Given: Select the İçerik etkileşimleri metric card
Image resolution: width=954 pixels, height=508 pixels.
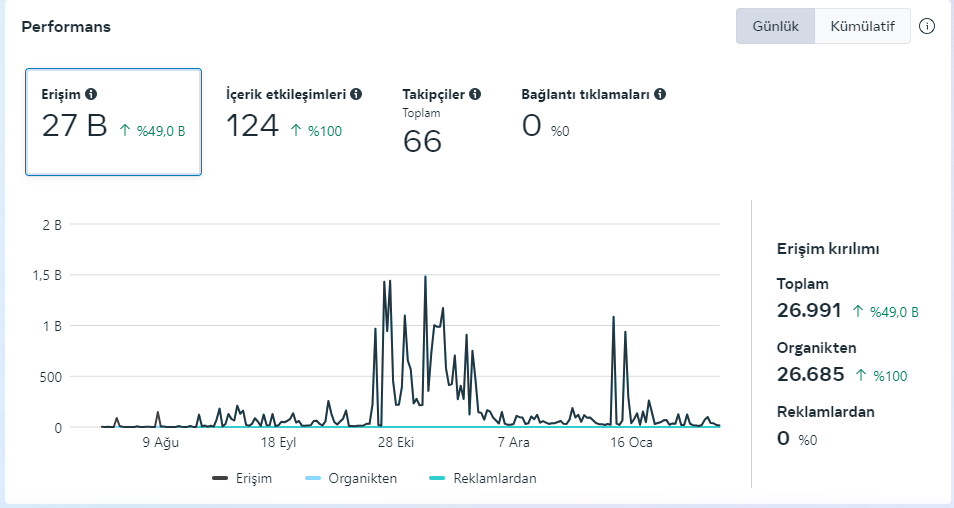Looking at the screenshot, I should pos(293,122).
